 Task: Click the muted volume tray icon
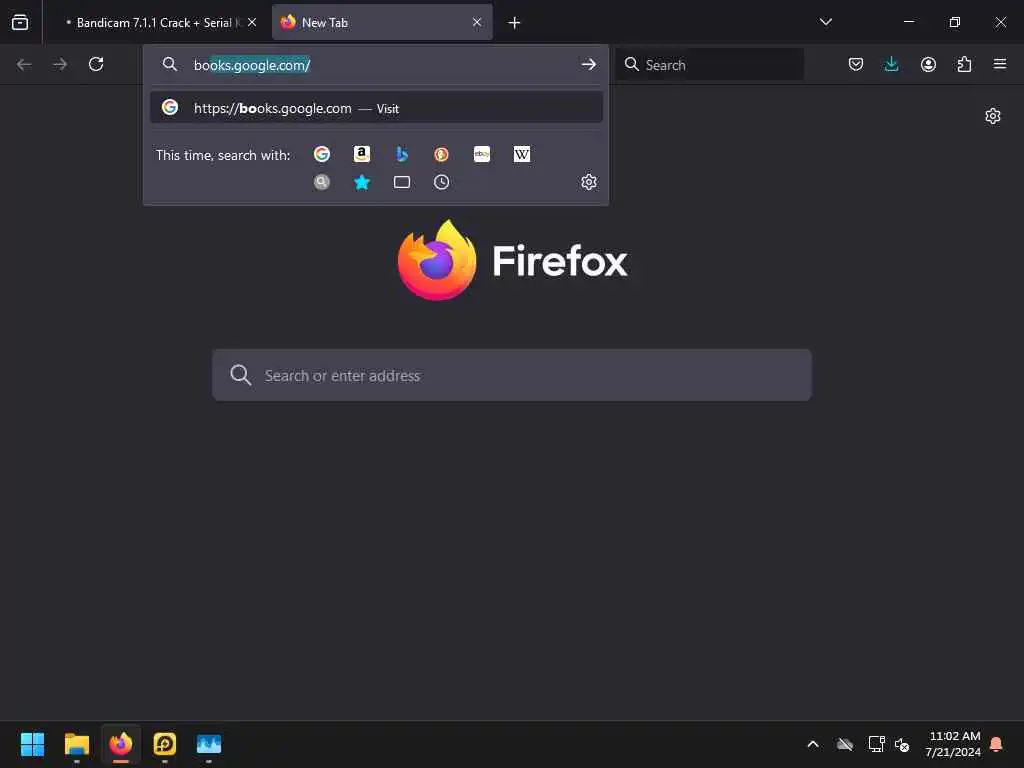point(902,744)
